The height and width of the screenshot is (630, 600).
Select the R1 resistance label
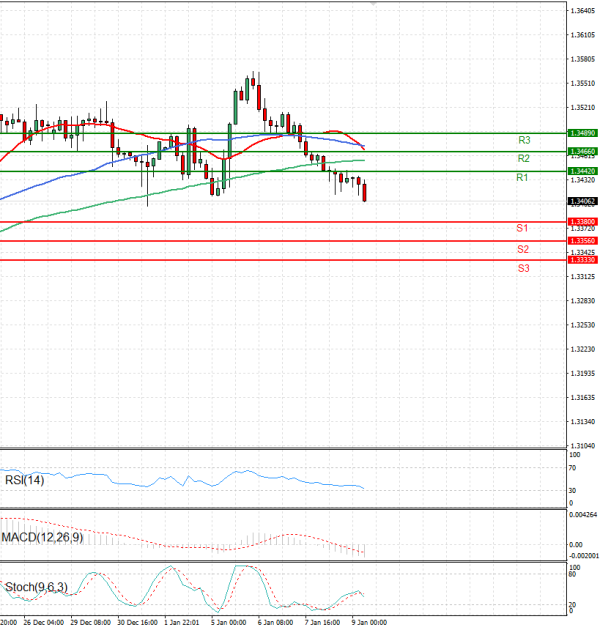tap(522, 178)
